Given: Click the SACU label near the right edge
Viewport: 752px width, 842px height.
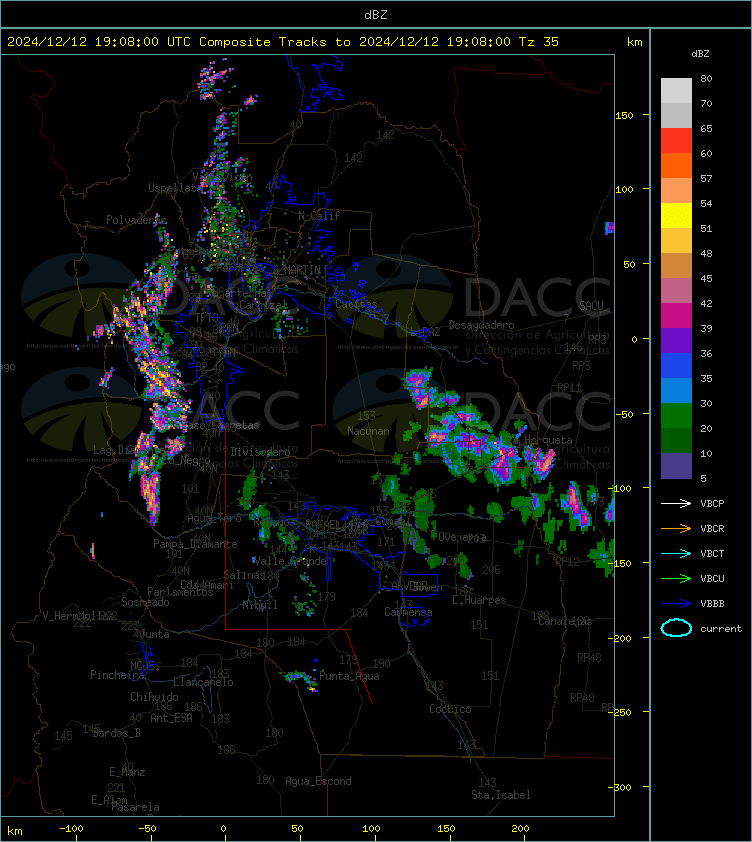Looking at the screenshot, I should (x=591, y=306).
